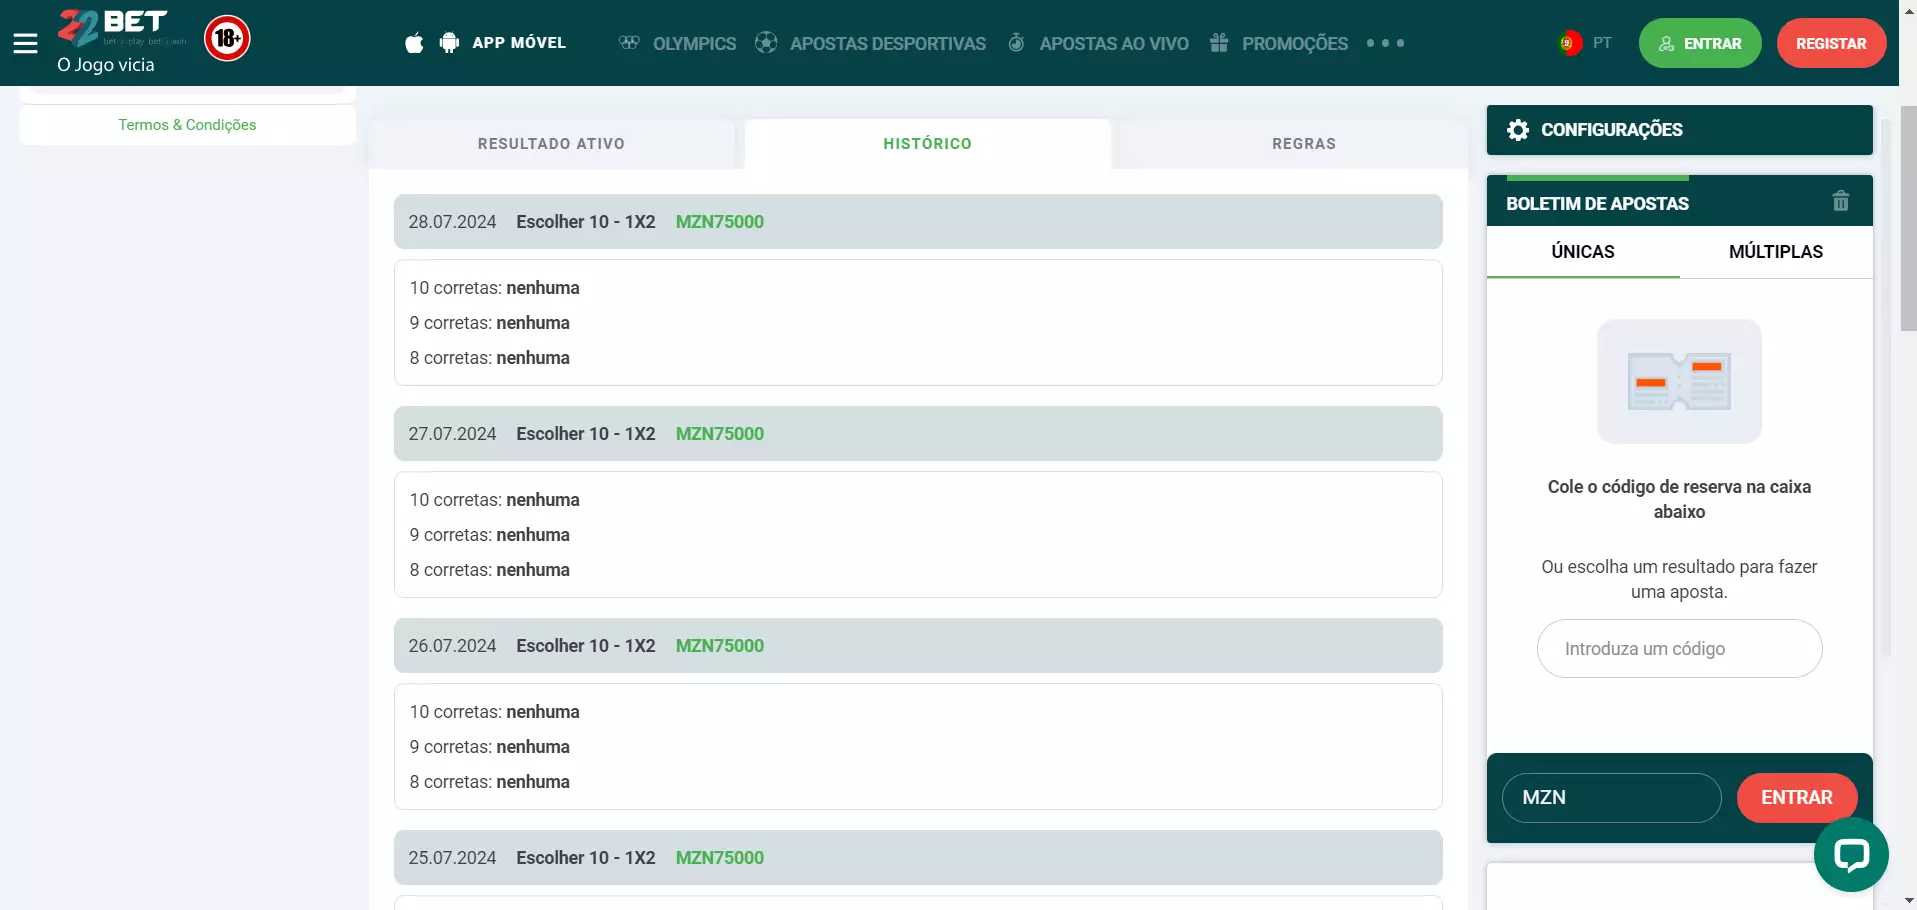Open the live chat support bubble
This screenshot has width=1917, height=910.
tap(1850, 854)
